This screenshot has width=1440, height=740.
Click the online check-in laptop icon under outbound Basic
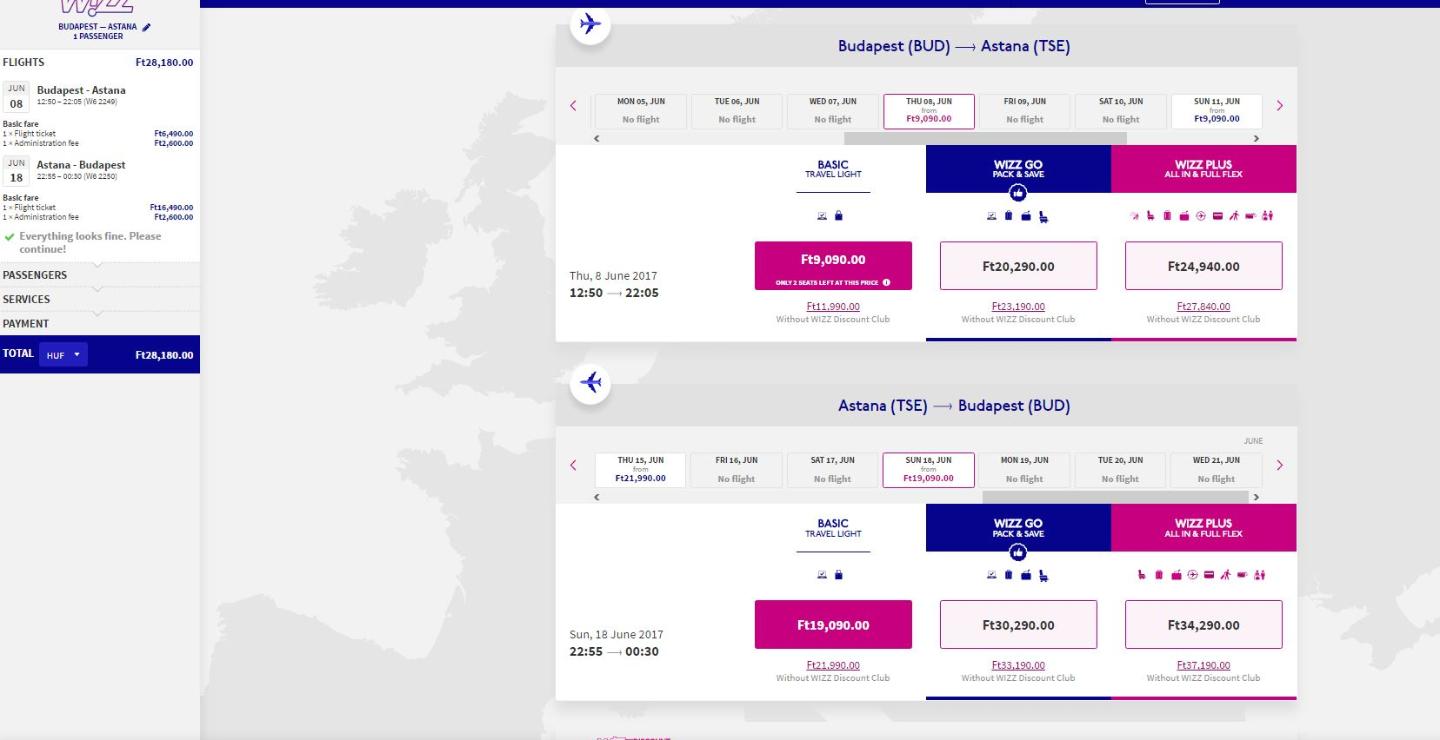click(822, 215)
